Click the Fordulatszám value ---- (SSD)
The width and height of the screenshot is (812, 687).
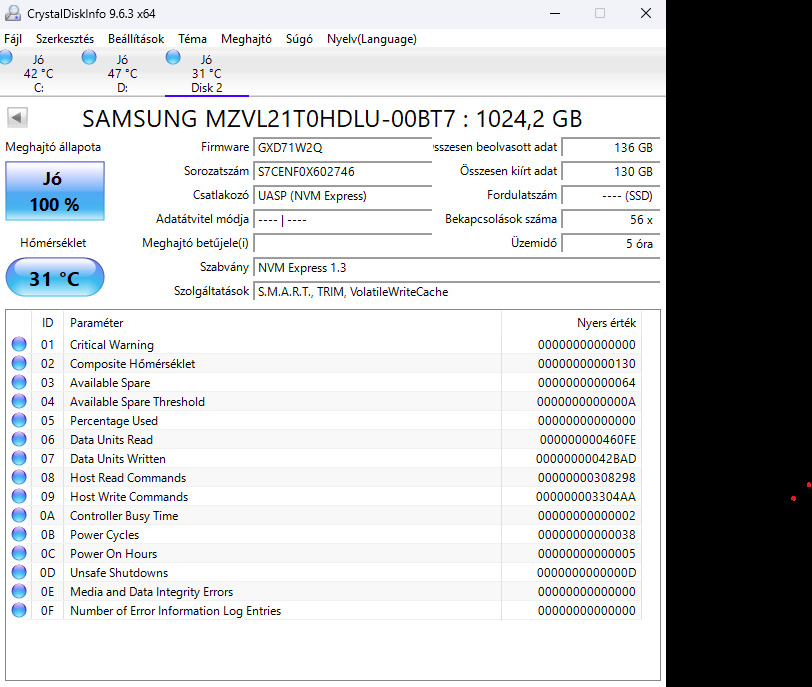[611, 196]
